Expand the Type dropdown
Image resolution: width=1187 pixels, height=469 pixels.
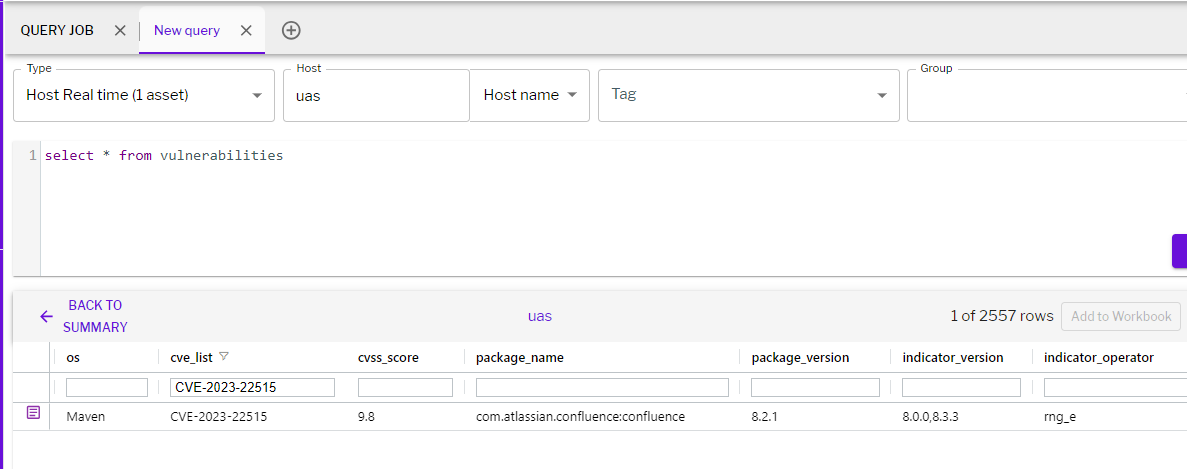point(257,96)
